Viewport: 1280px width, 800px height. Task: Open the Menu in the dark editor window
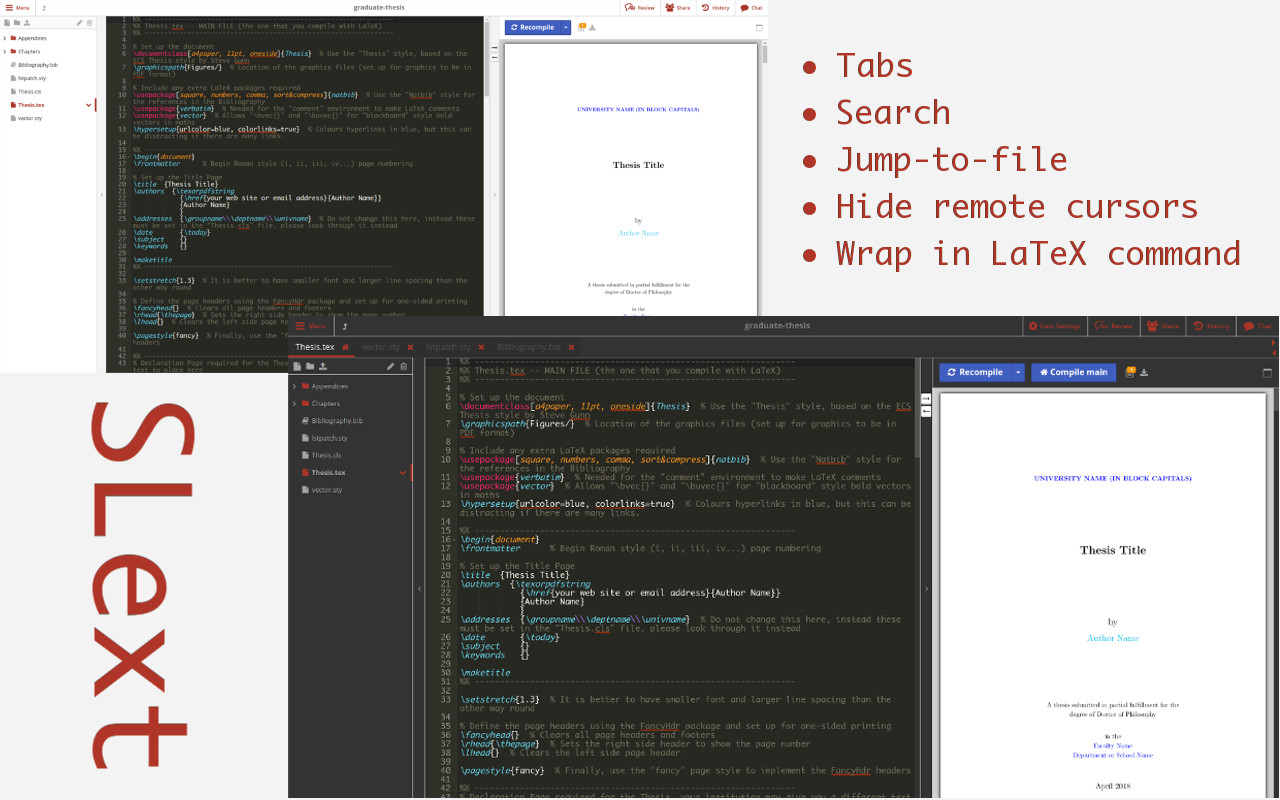click(x=312, y=326)
